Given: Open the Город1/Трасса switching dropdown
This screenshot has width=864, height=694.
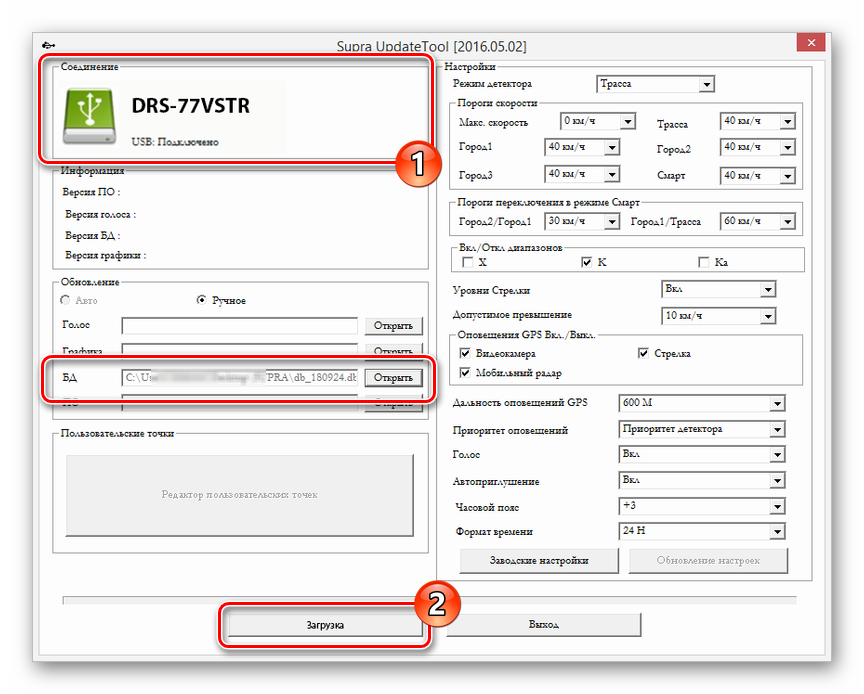Looking at the screenshot, I should (x=758, y=222).
